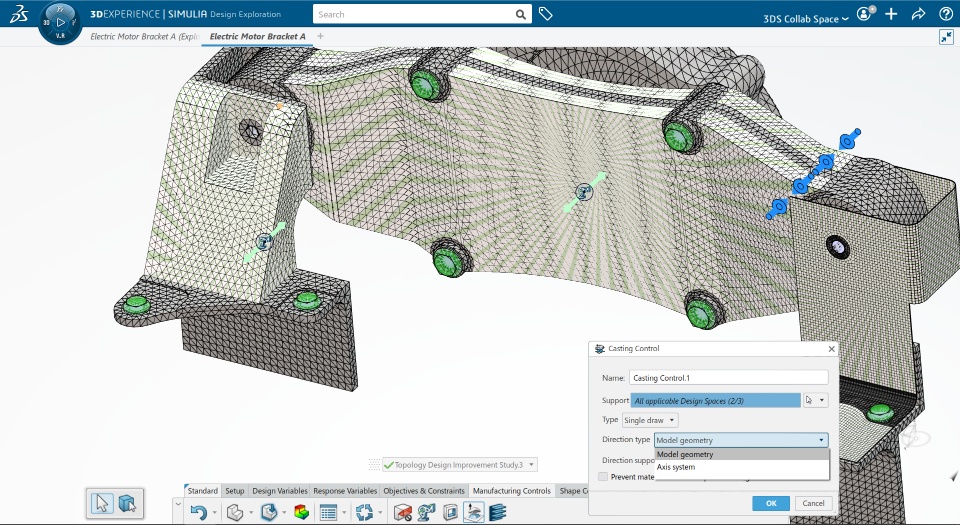
Task: Click the blue stacked layers stamping icon
Action: 498,512
